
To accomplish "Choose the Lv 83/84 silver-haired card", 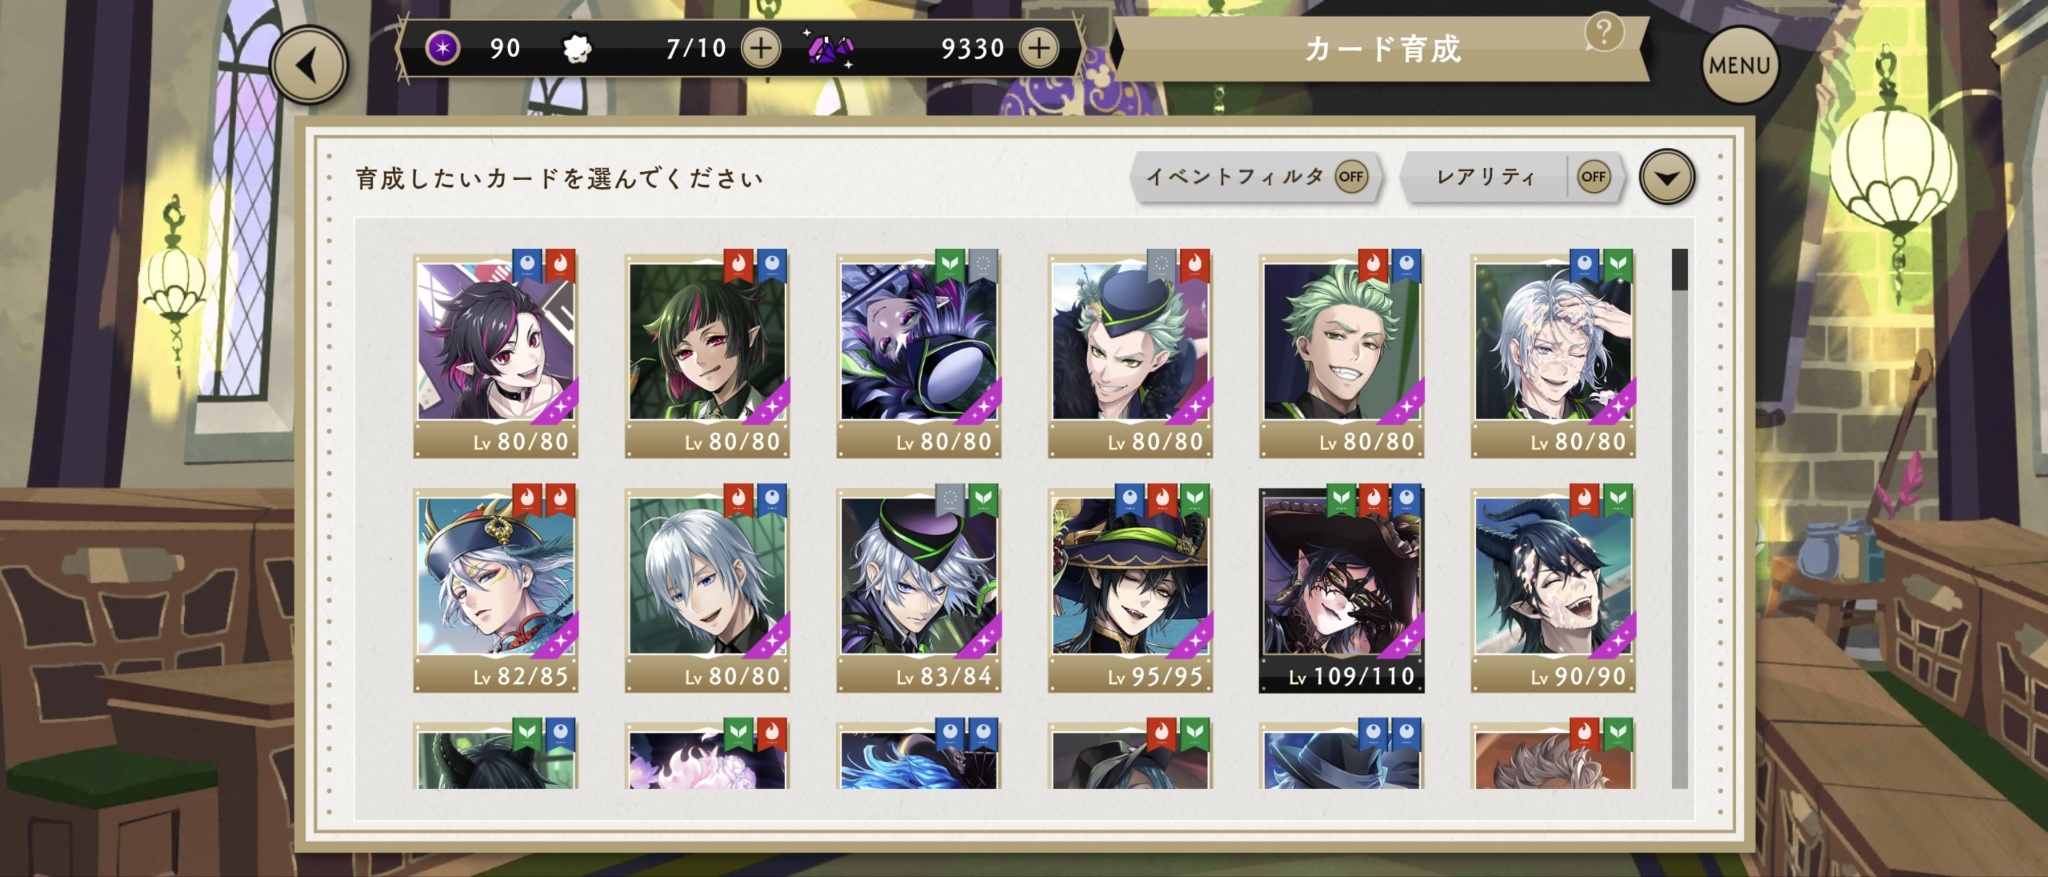I will click(919, 590).
